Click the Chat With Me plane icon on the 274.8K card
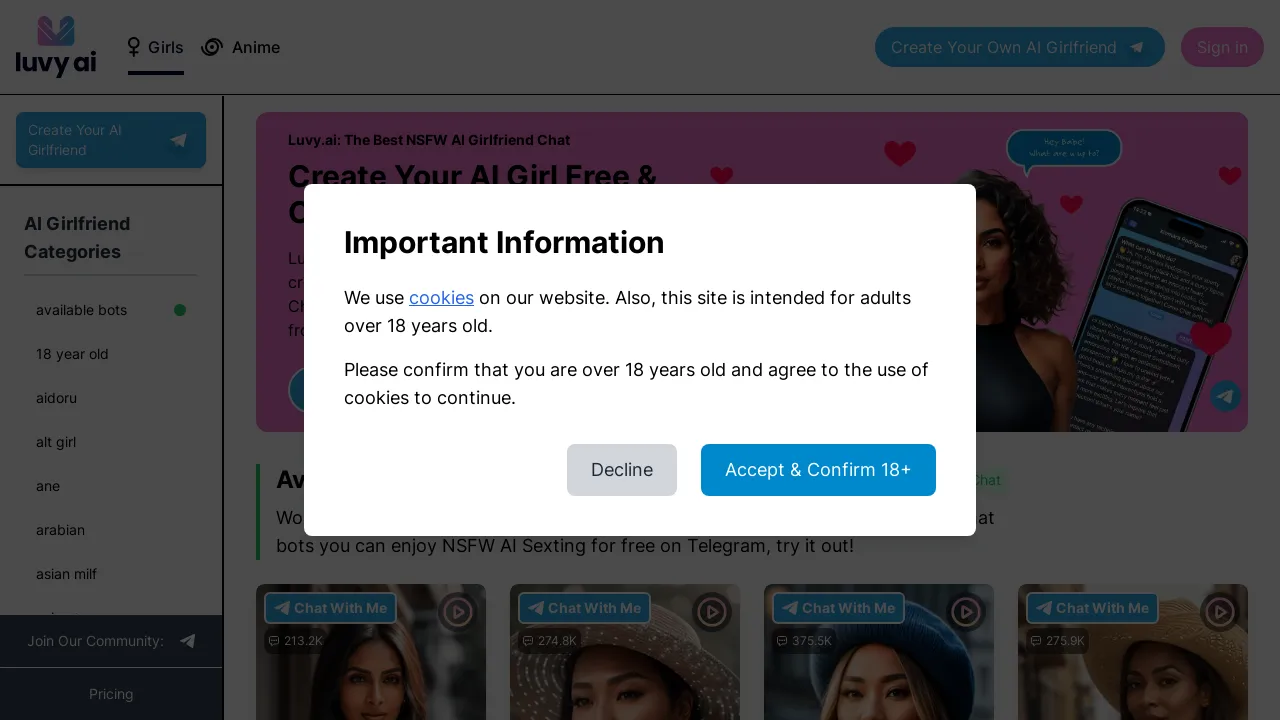The height and width of the screenshot is (720, 1280). 536,608
